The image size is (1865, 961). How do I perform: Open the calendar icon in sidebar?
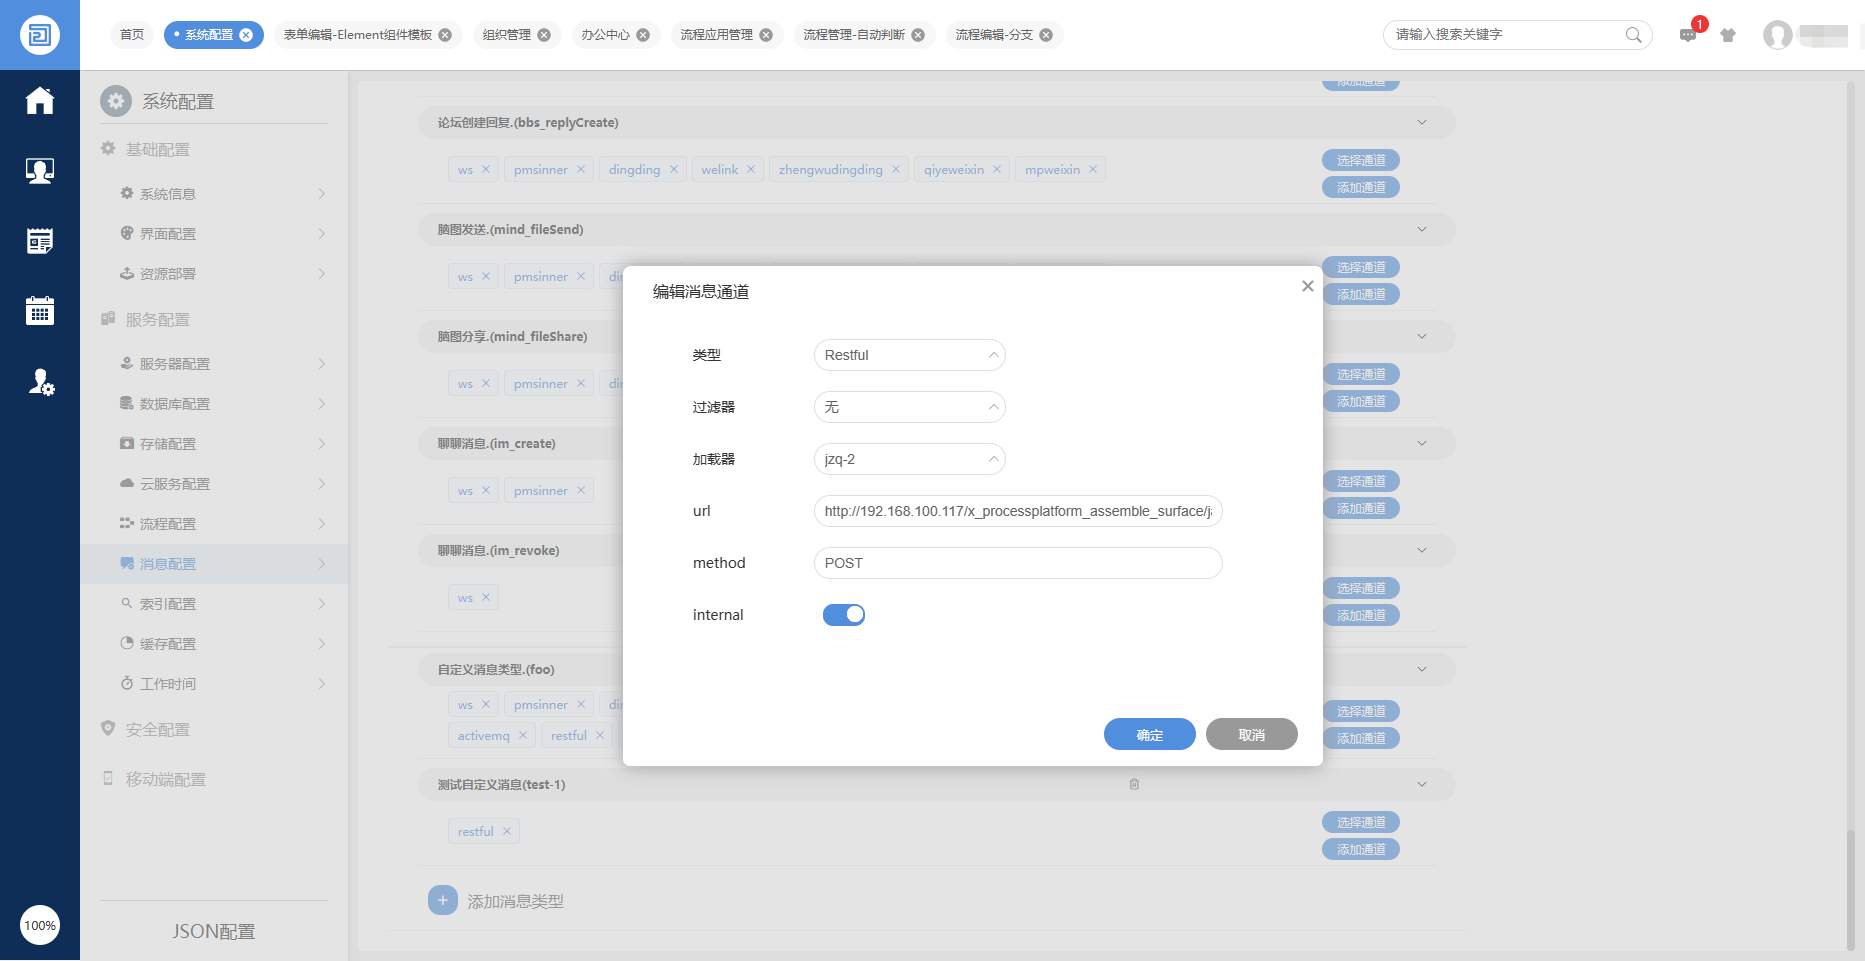point(40,311)
